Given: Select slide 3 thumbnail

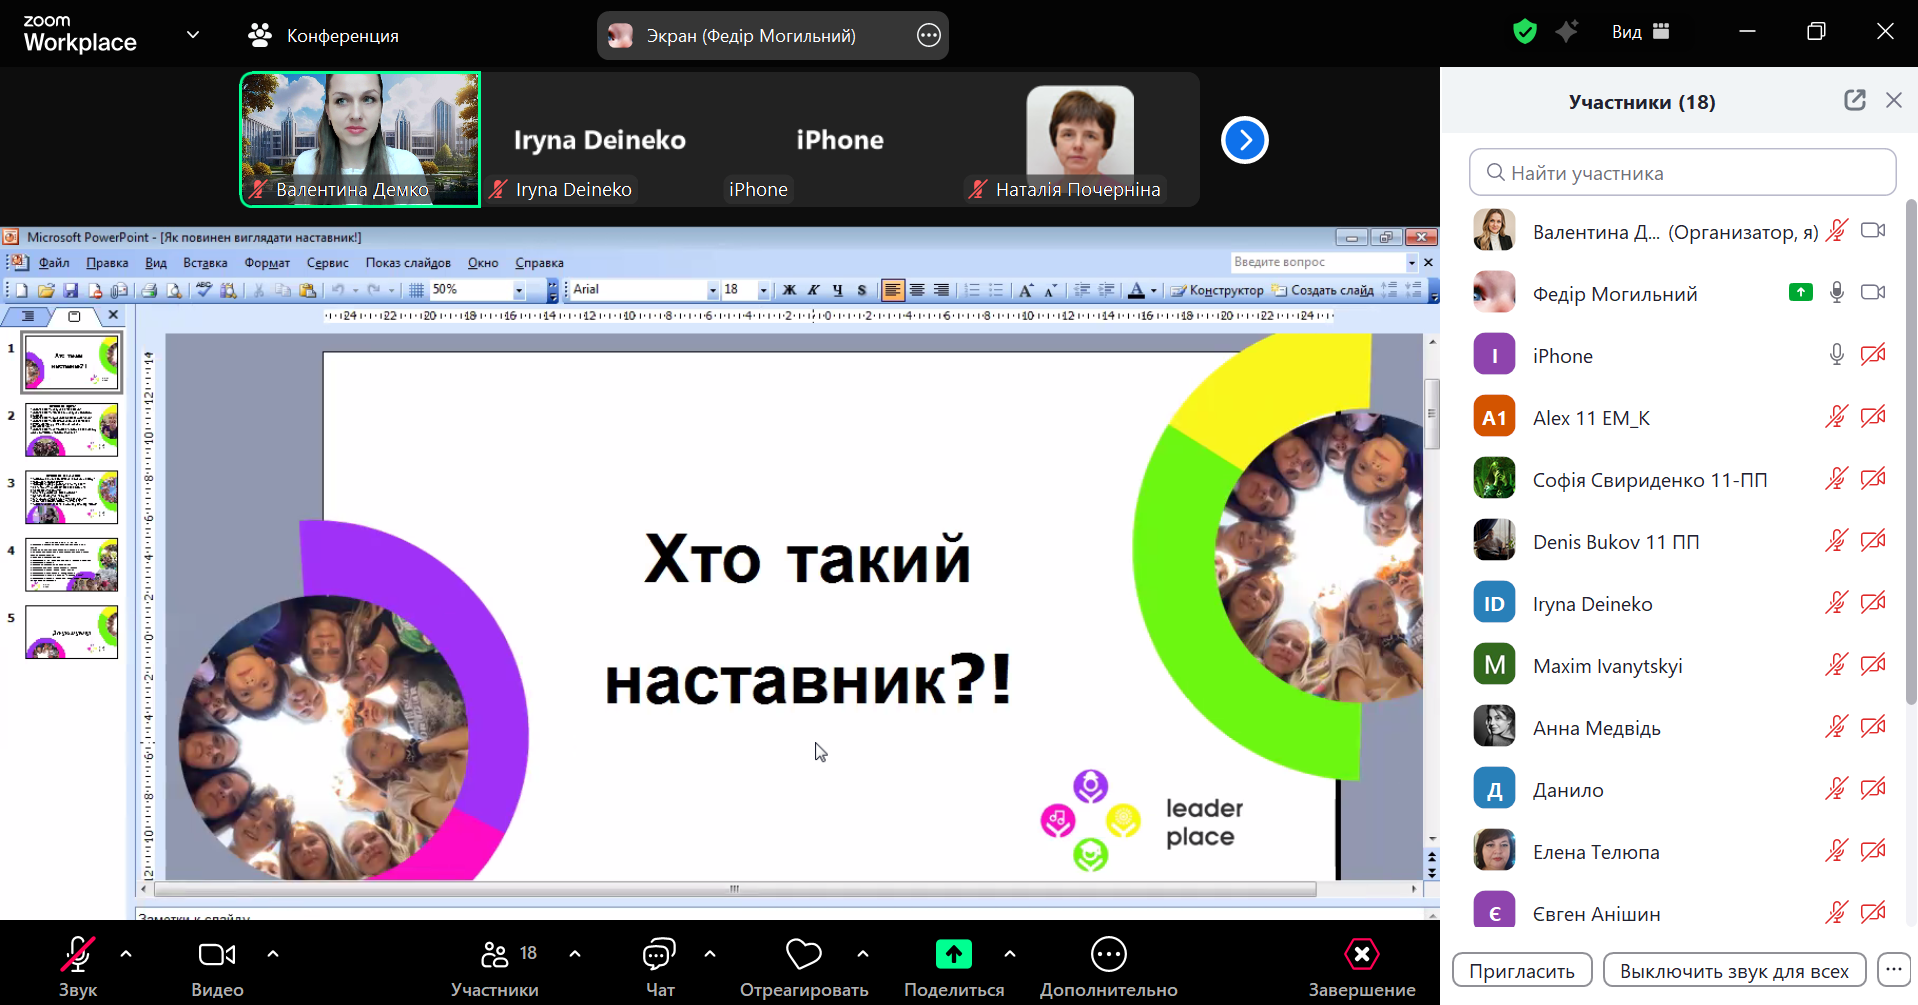Looking at the screenshot, I should pos(71,497).
